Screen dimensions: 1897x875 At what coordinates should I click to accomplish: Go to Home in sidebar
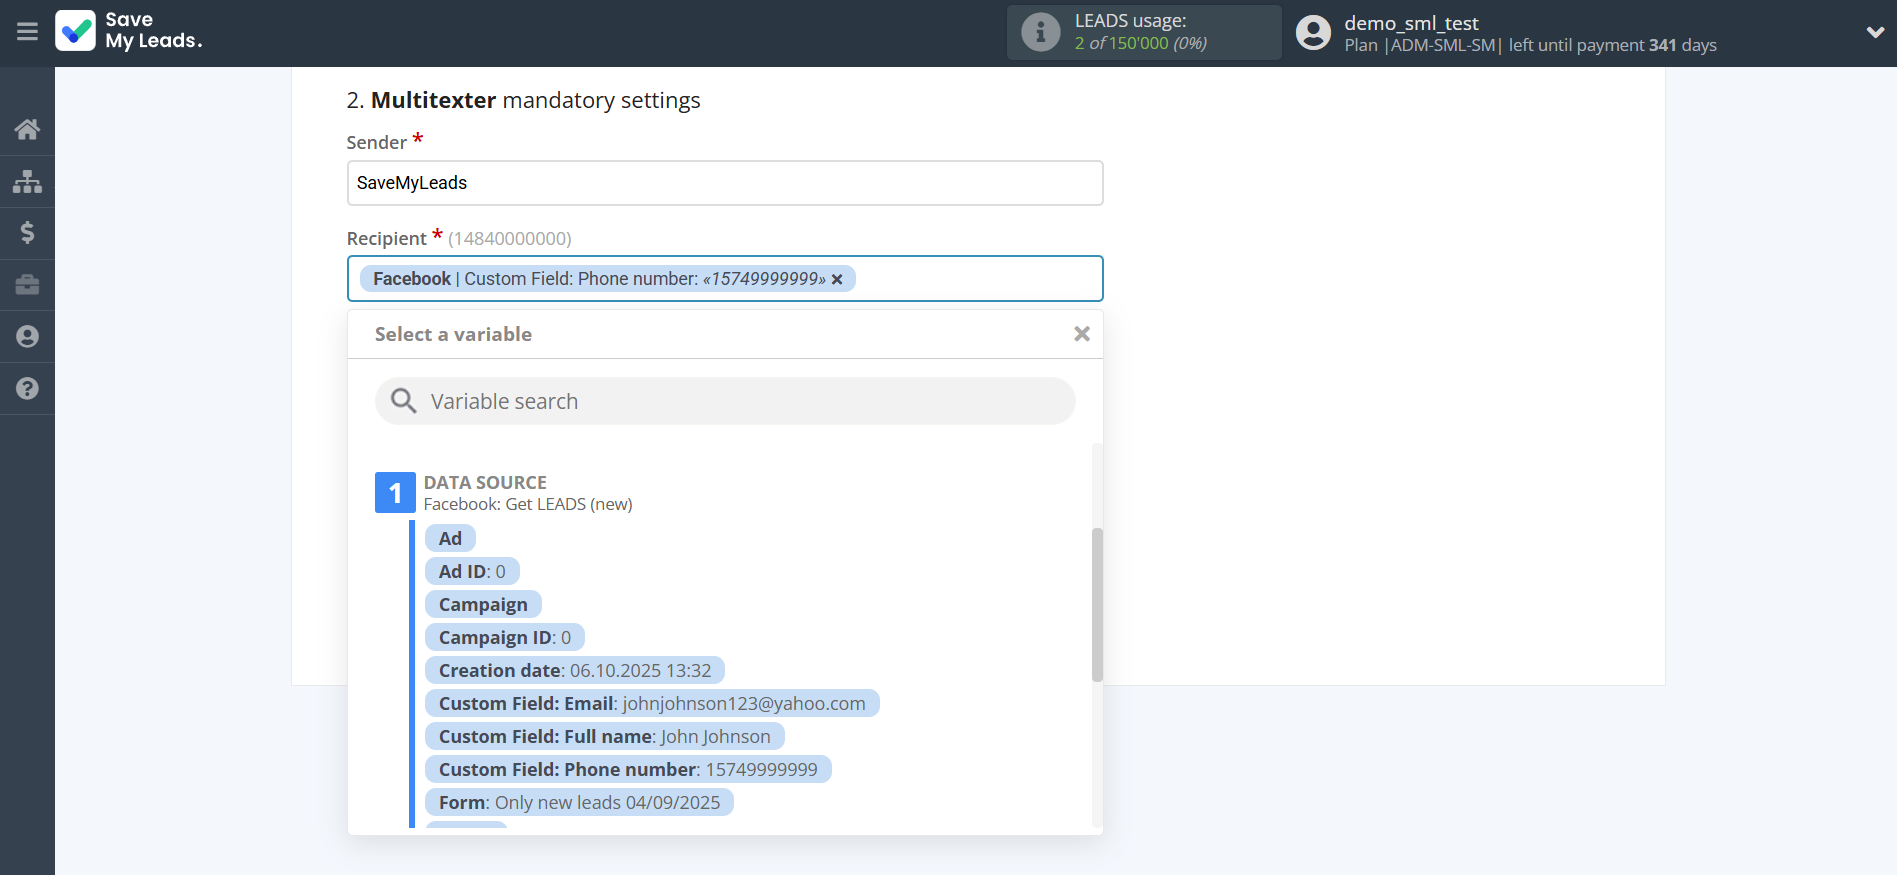pyautogui.click(x=27, y=129)
